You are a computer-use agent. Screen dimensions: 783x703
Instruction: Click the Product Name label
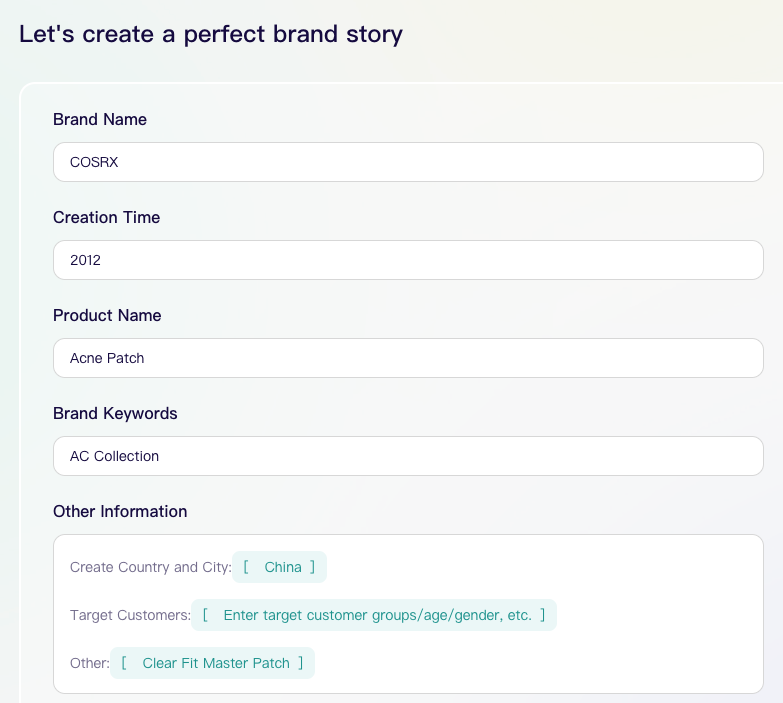coord(107,315)
